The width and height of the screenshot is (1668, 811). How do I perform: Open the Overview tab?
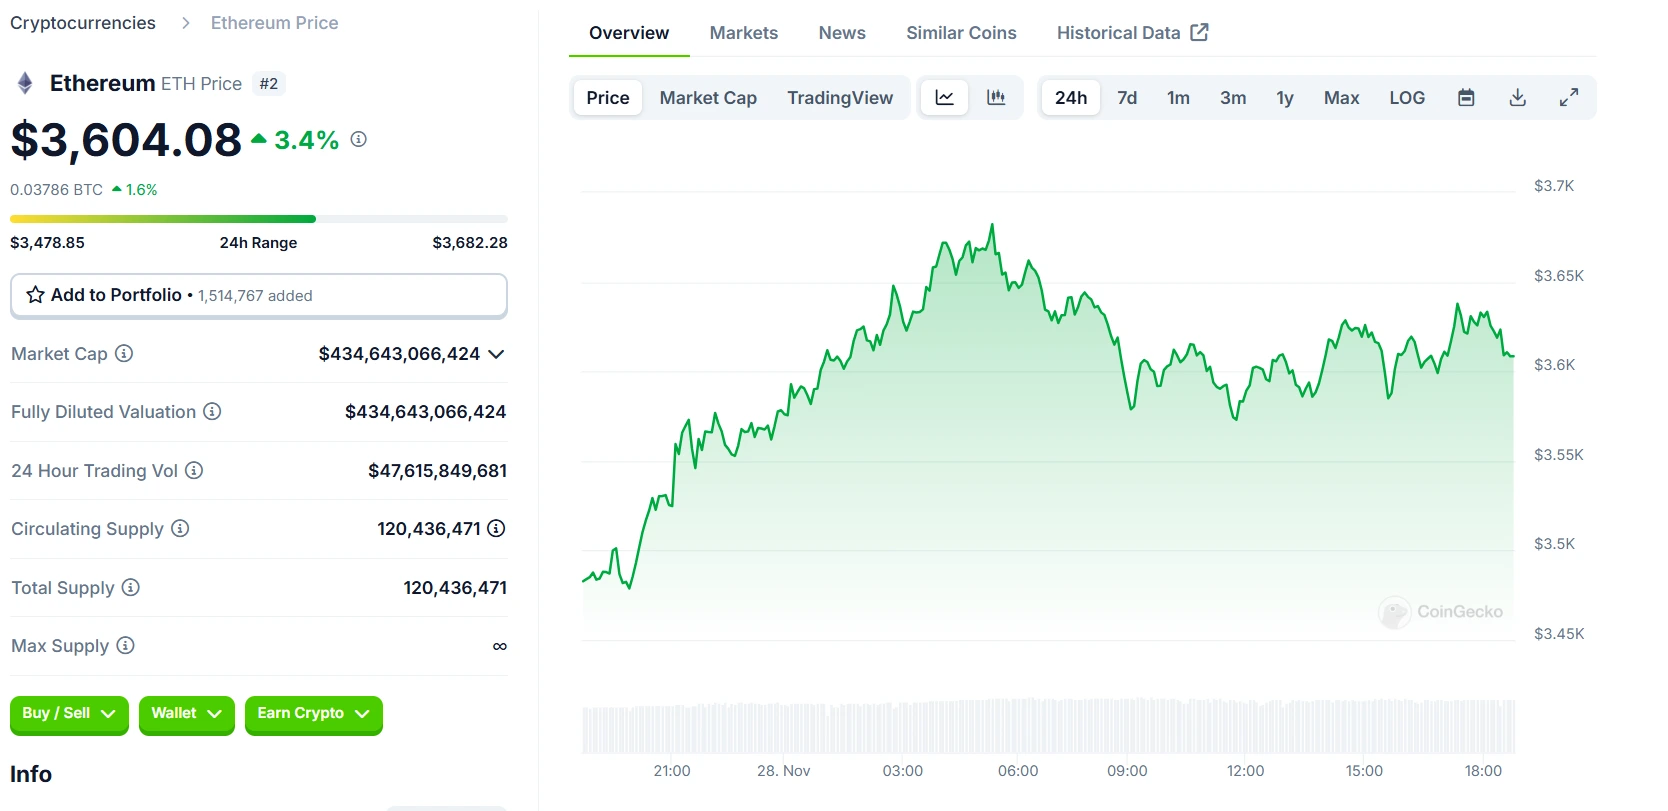(629, 33)
